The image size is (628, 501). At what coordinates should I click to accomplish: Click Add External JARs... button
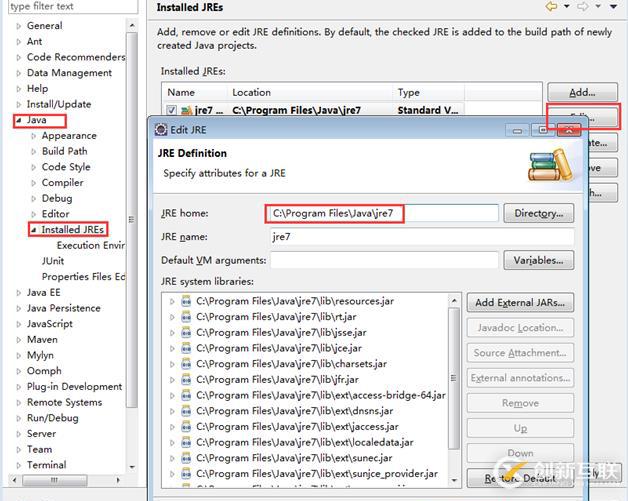click(520, 303)
